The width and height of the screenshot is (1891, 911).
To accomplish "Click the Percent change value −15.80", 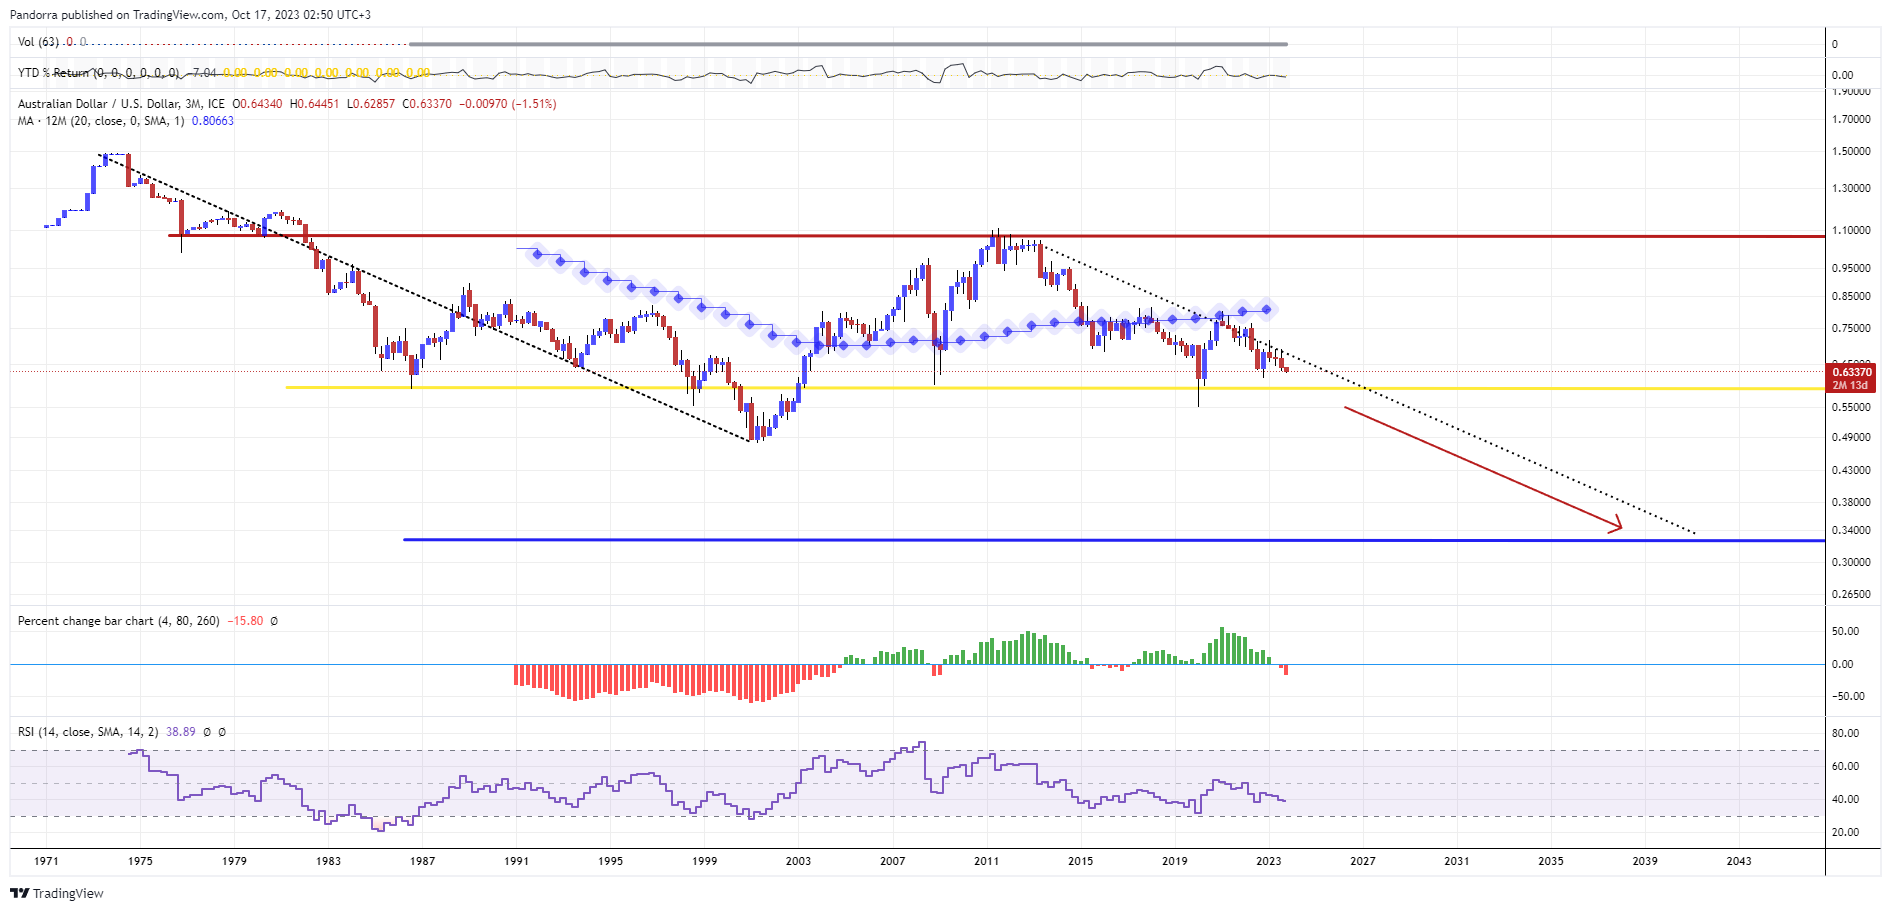I will pos(245,621).
